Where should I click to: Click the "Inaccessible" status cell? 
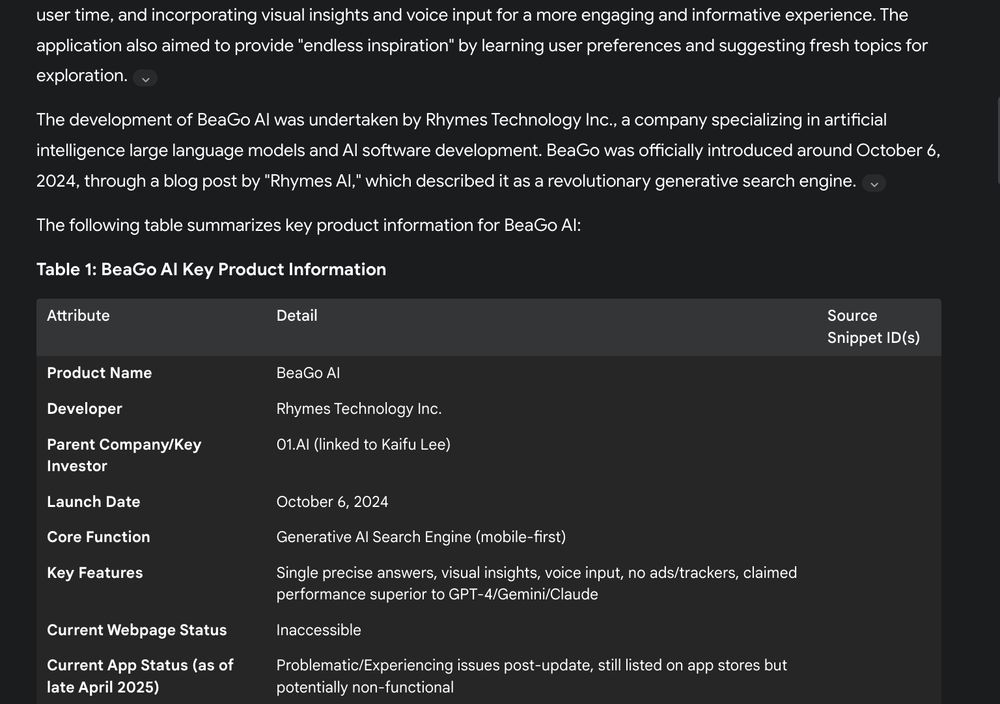pyautogui.click(x=318, y=630)
